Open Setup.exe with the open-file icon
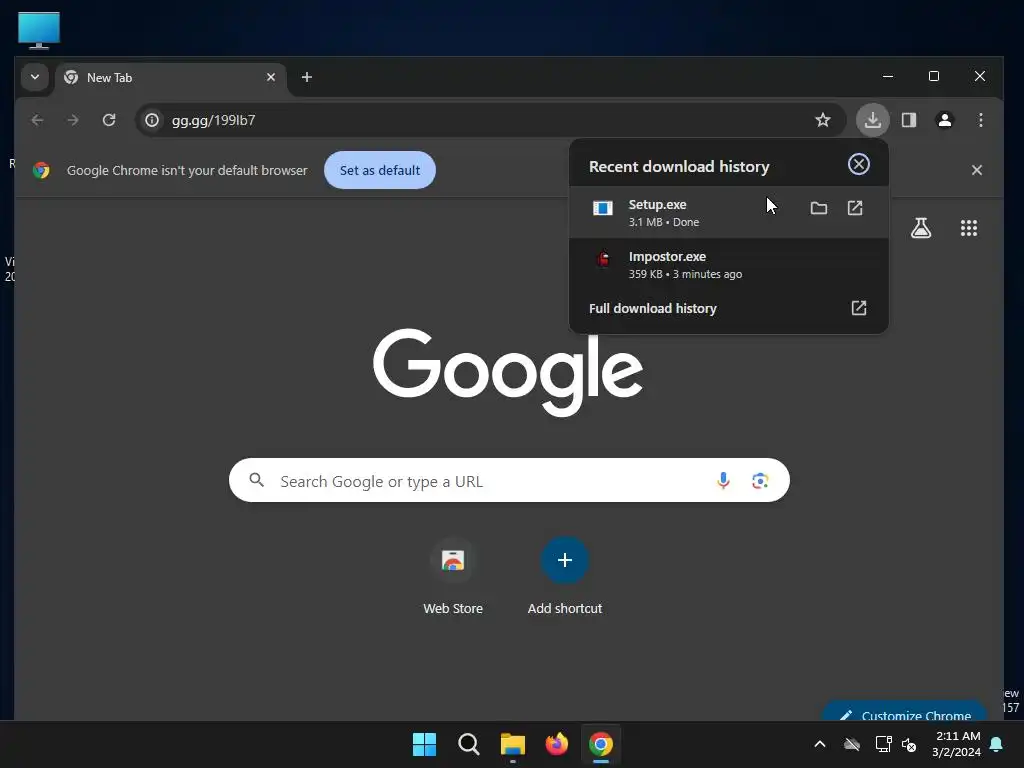The height and width of the screenshot is (768, 1024). pyautogui.click(x=855, y=208)
